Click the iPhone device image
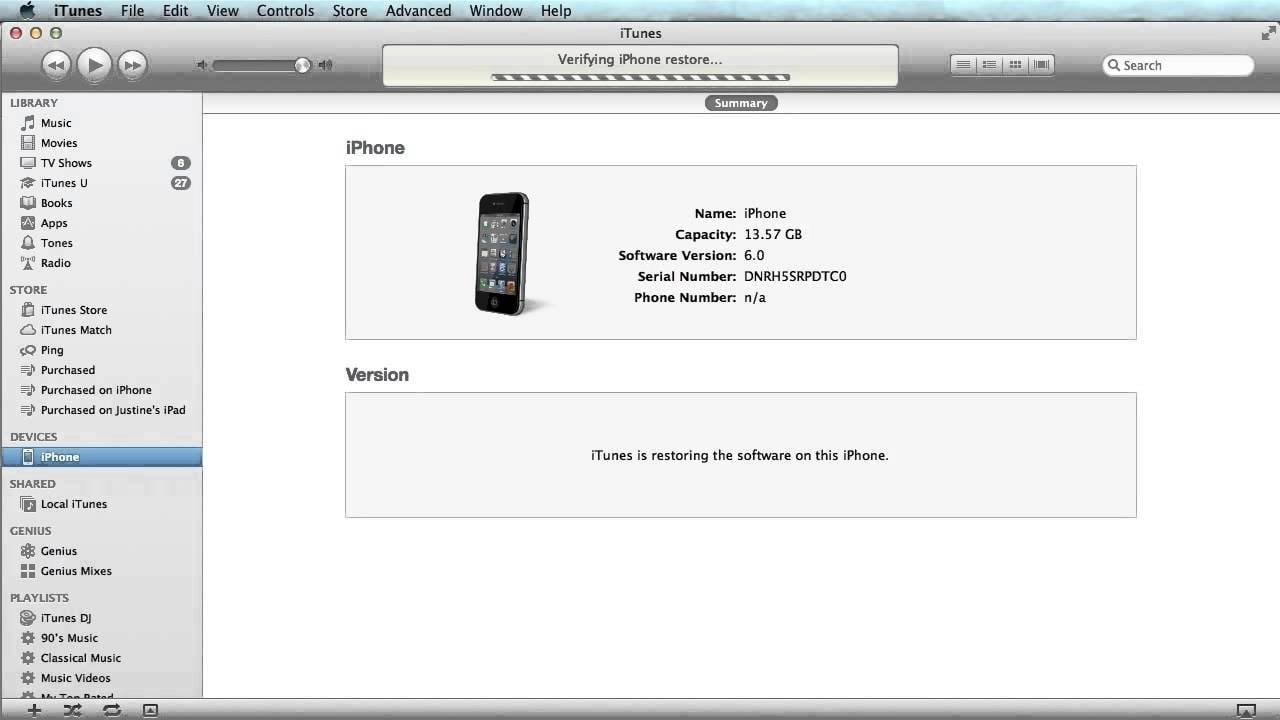 click(x=503, y=253)
